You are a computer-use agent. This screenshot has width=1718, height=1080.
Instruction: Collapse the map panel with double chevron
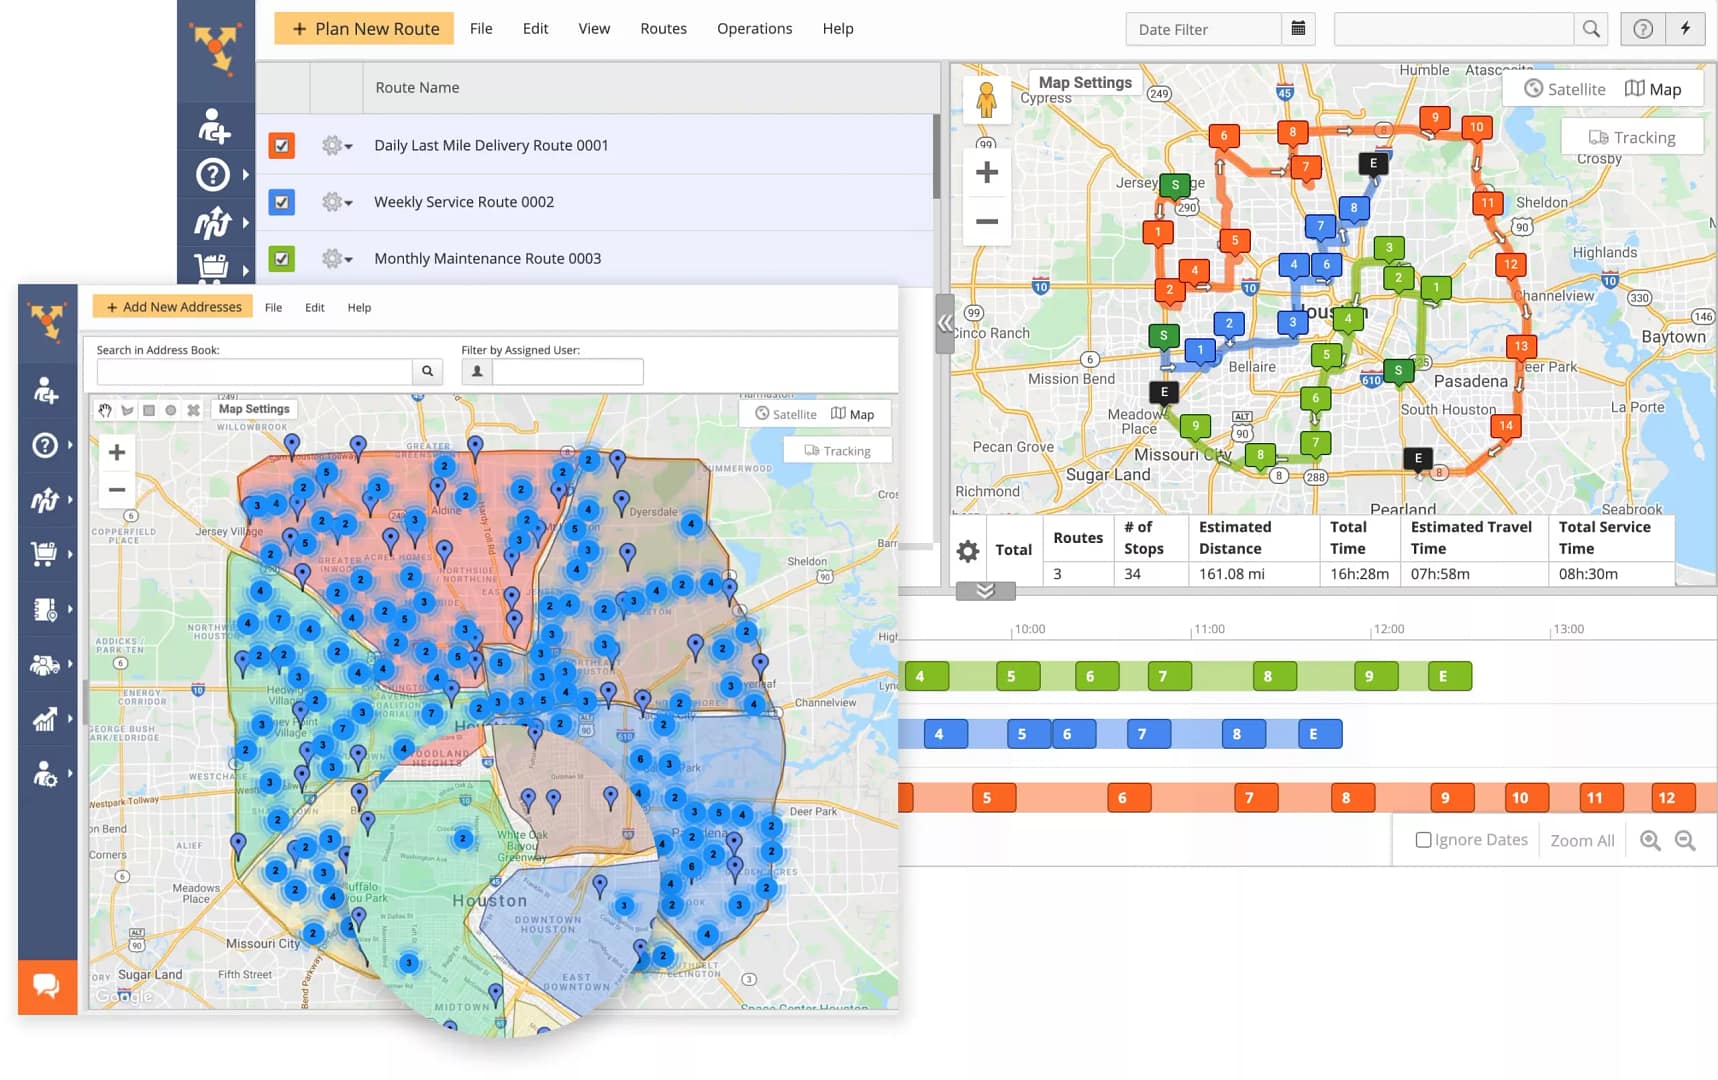[944, 323]
